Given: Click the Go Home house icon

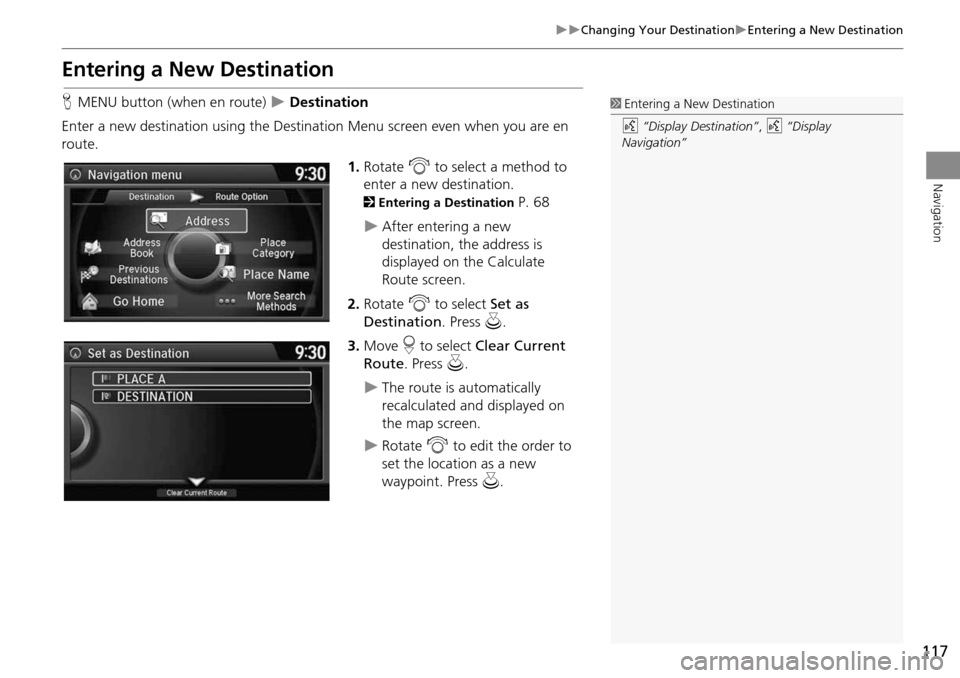Looking at the screenshot, I should coord(89,301).
